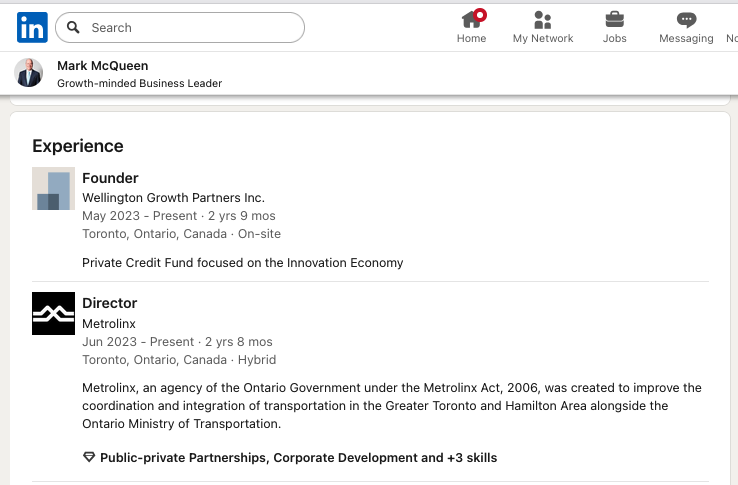Click the Experience section heading
Image resolution: width=738 pixels, height=485 pixels.
pos(78,146)
